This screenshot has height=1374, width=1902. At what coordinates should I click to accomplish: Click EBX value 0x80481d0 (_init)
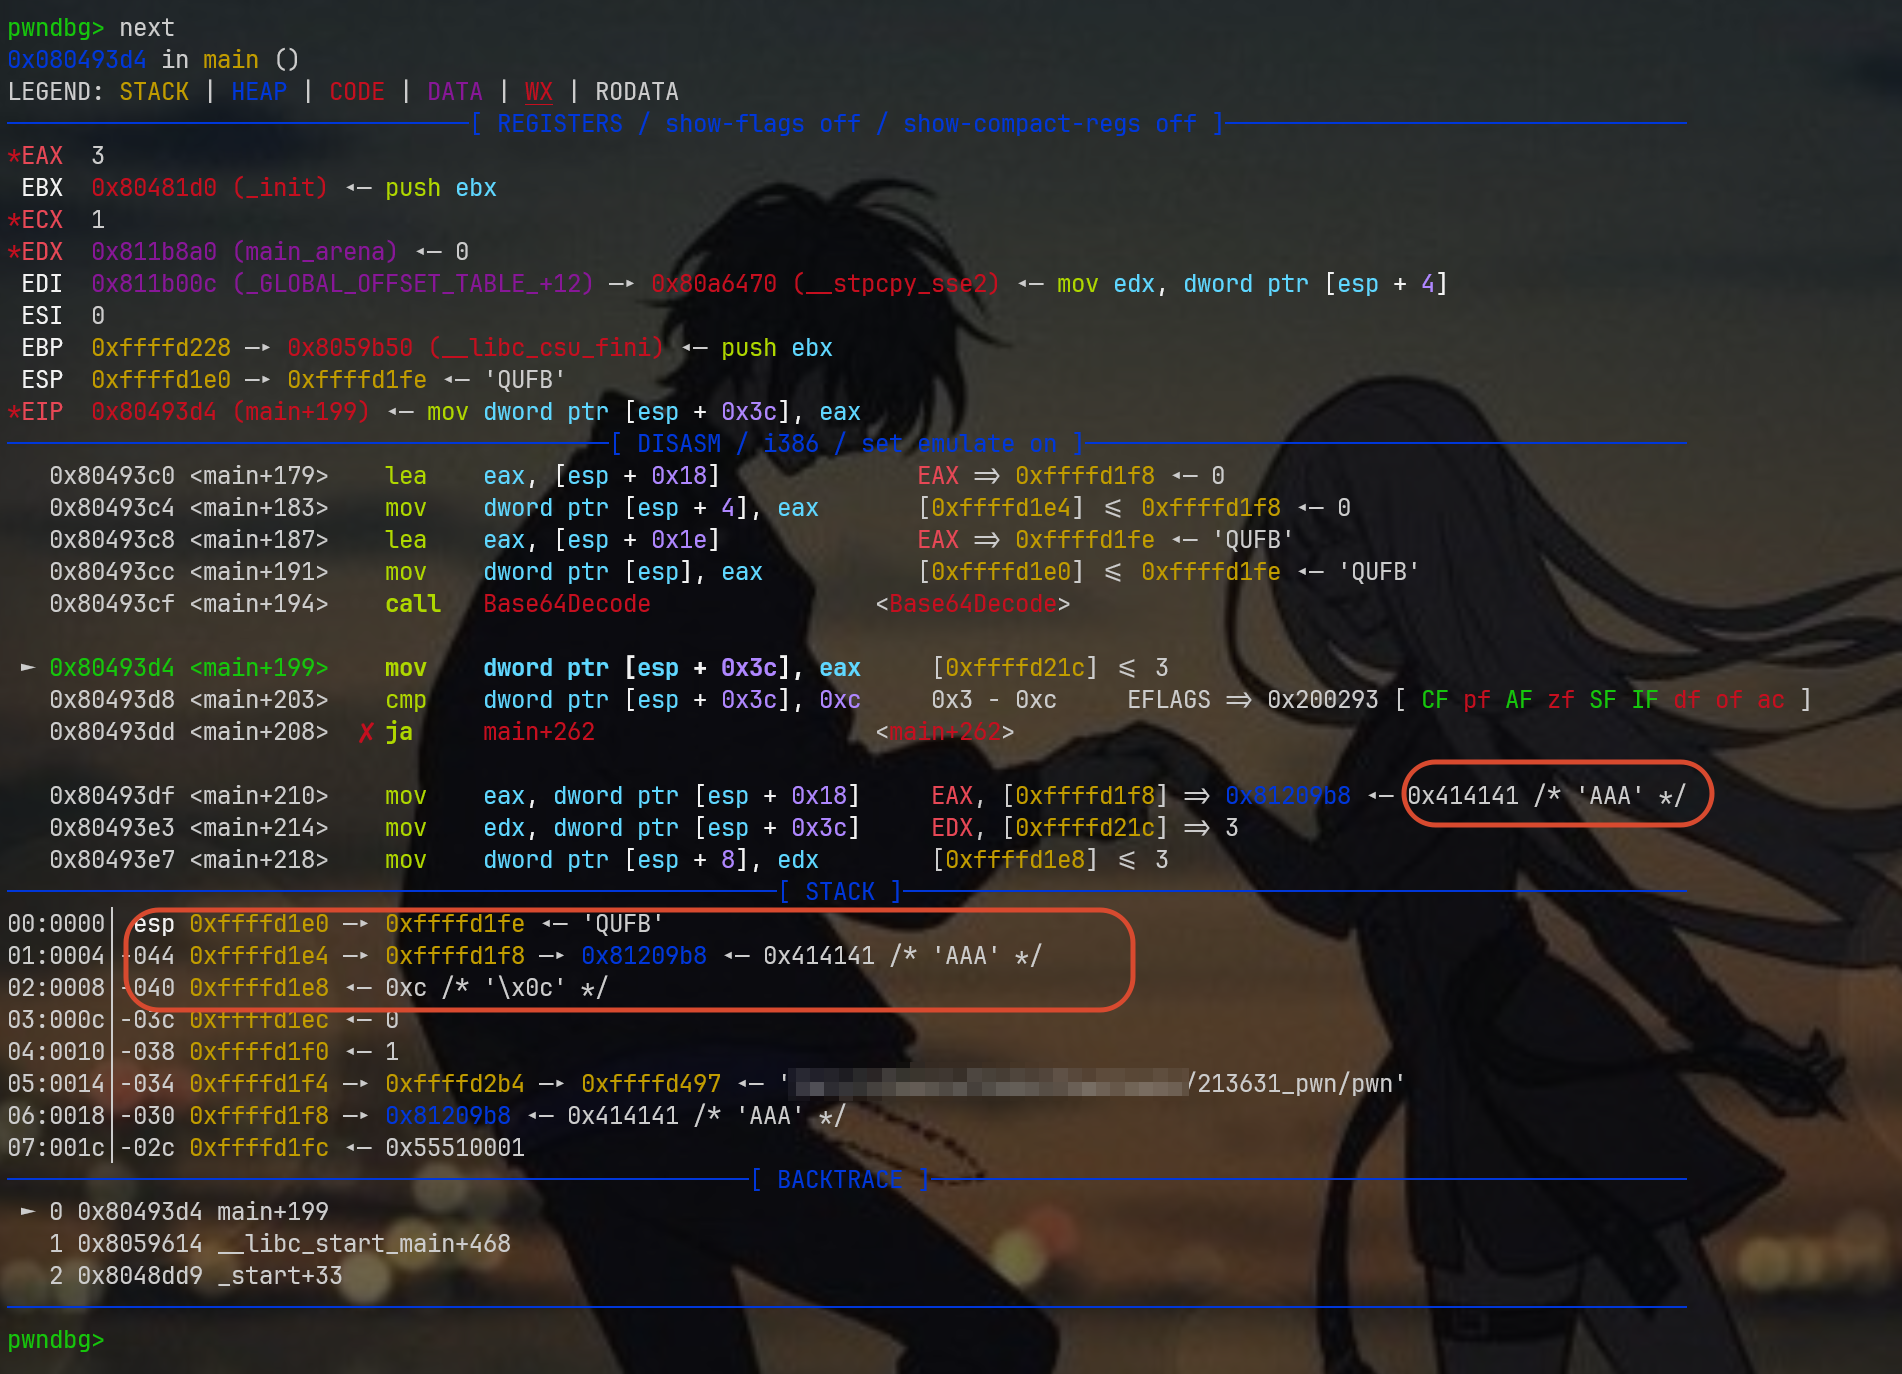[x=209, y=188]
